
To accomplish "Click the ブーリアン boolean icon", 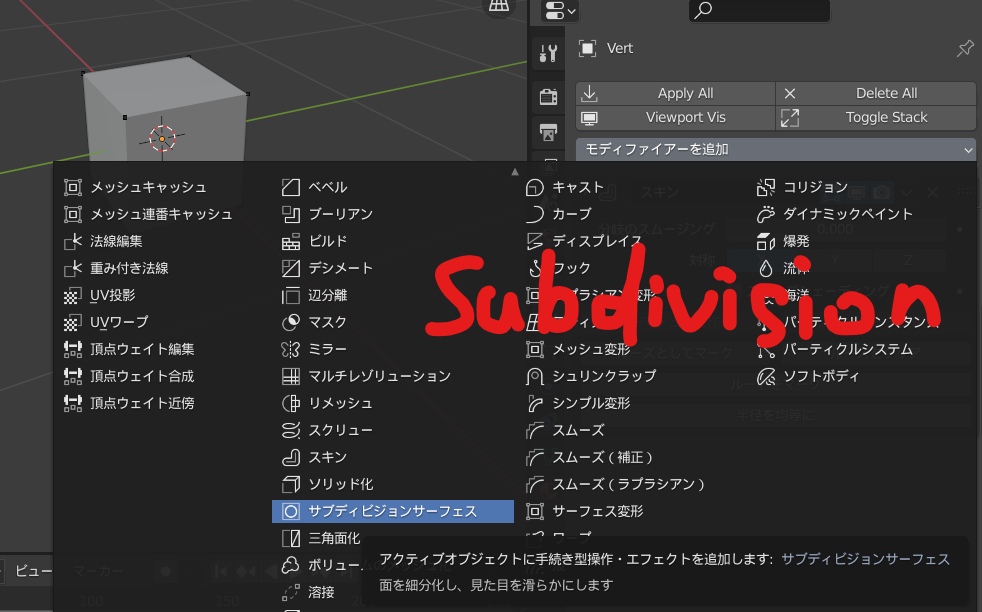I will [x=291, y=214].
